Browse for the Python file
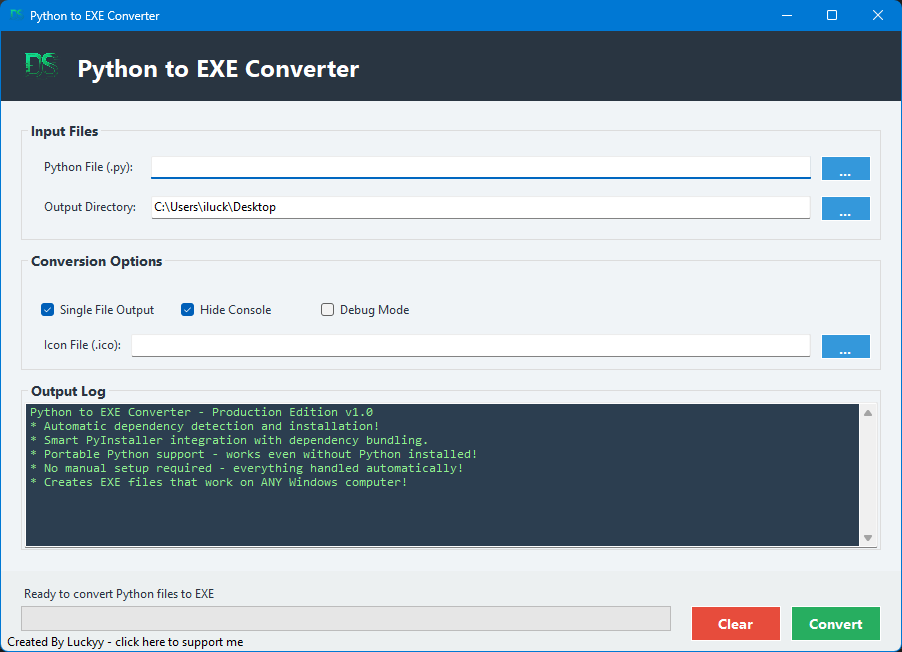Image resolution: width=902 pixels, height=652 pixels. click(x=845, y=169)
